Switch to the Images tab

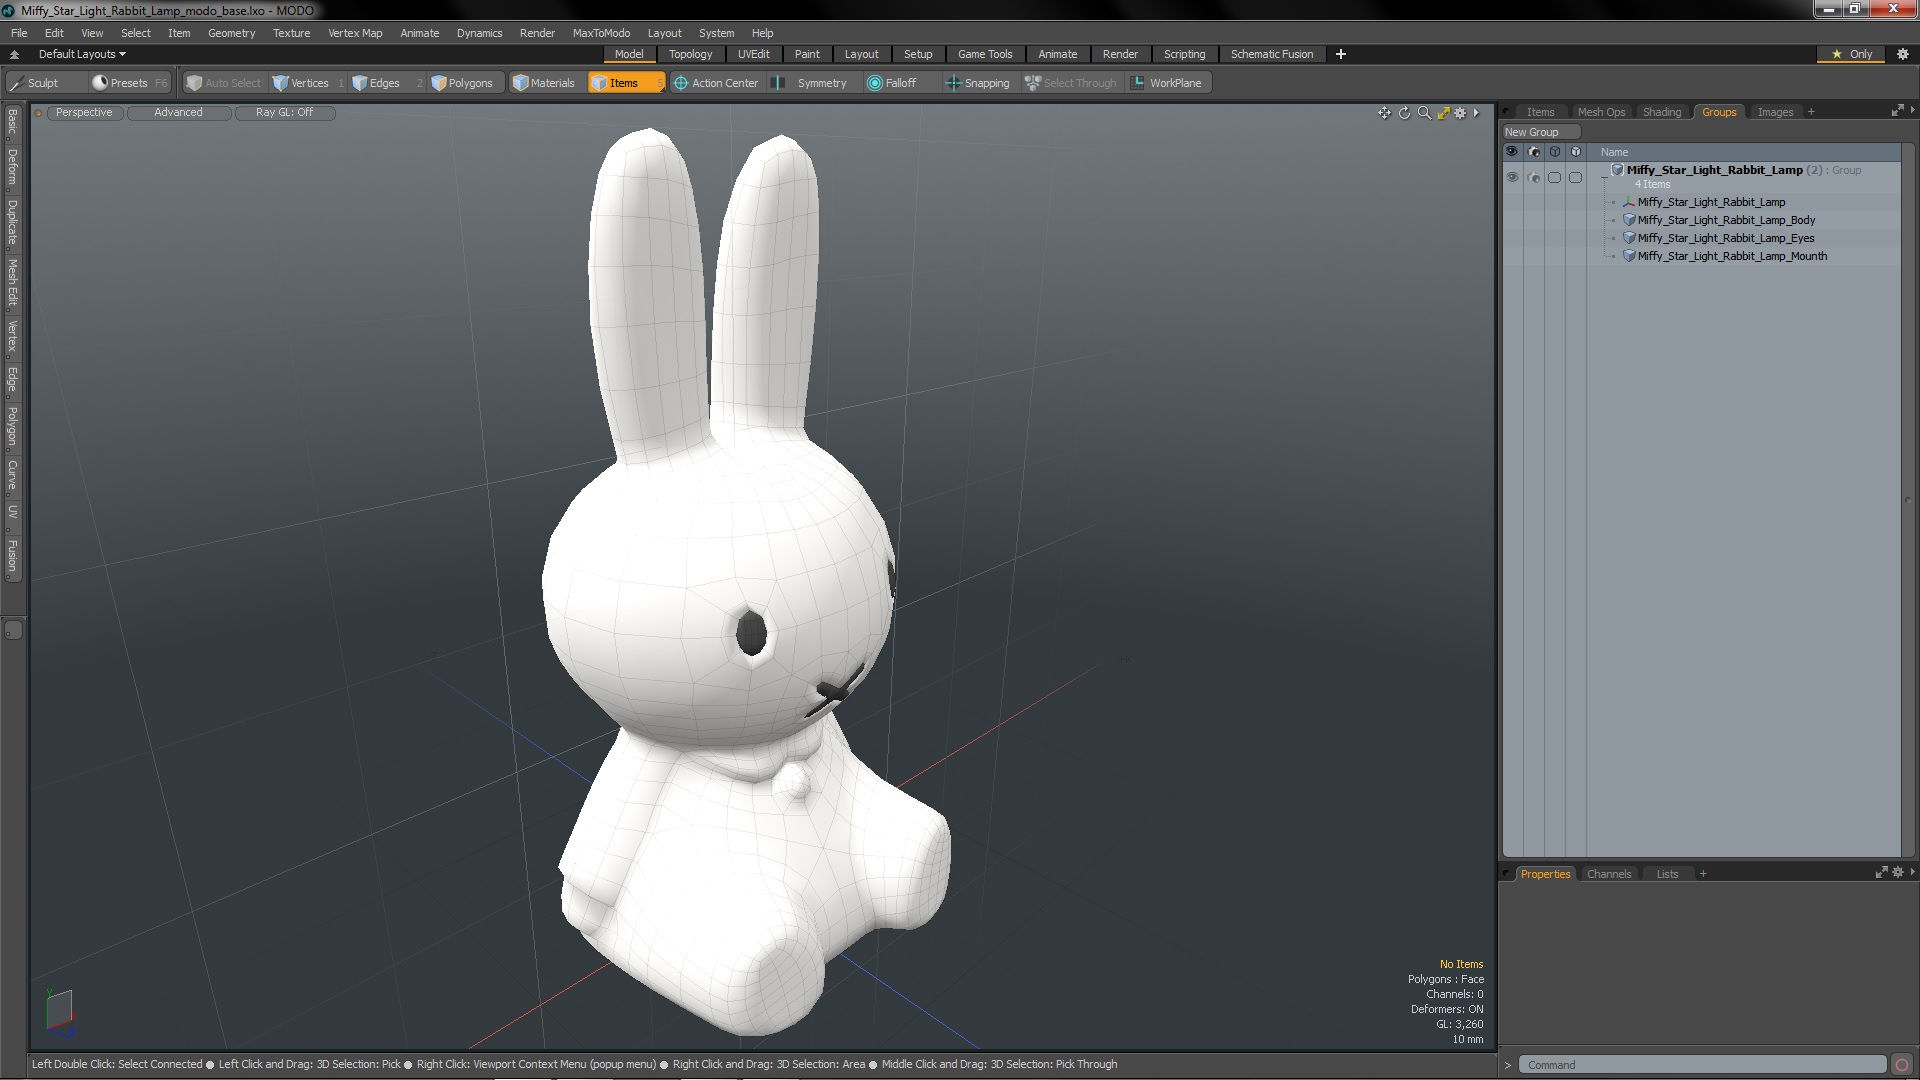1775,112
